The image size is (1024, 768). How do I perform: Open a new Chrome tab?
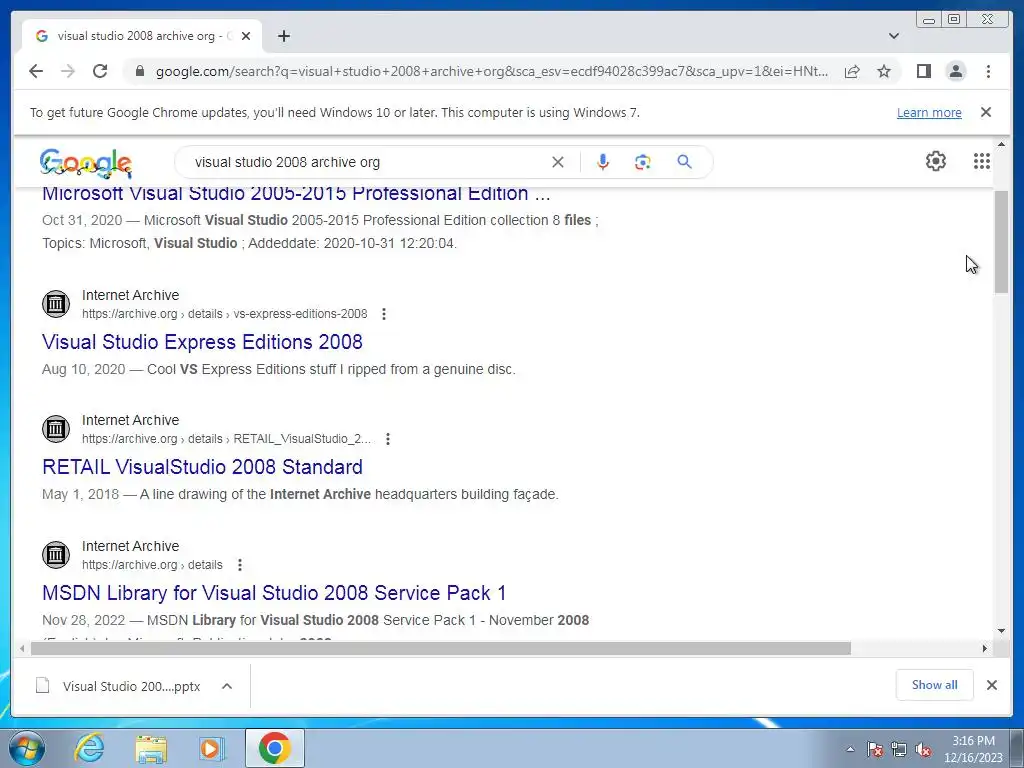(x=283, y=36)
